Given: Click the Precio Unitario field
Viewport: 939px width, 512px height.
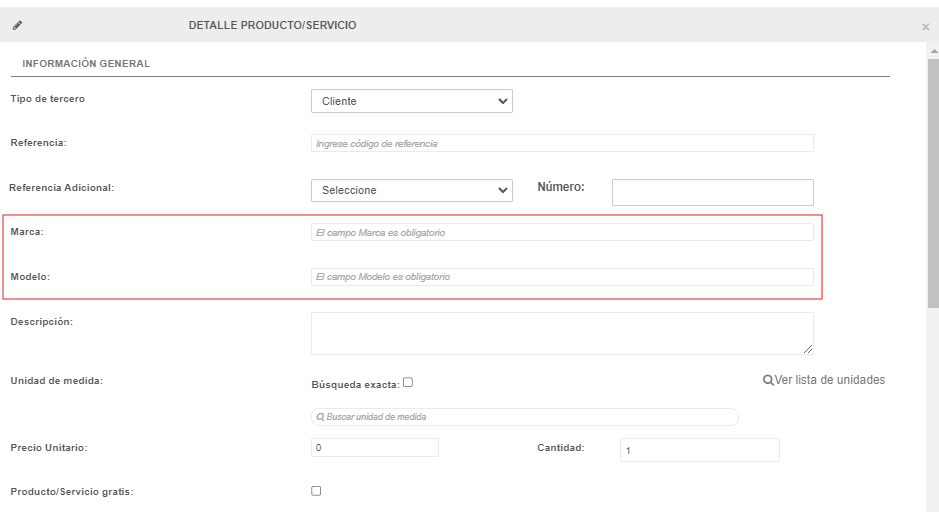Looking at the screenshot, I should (375, 448).
